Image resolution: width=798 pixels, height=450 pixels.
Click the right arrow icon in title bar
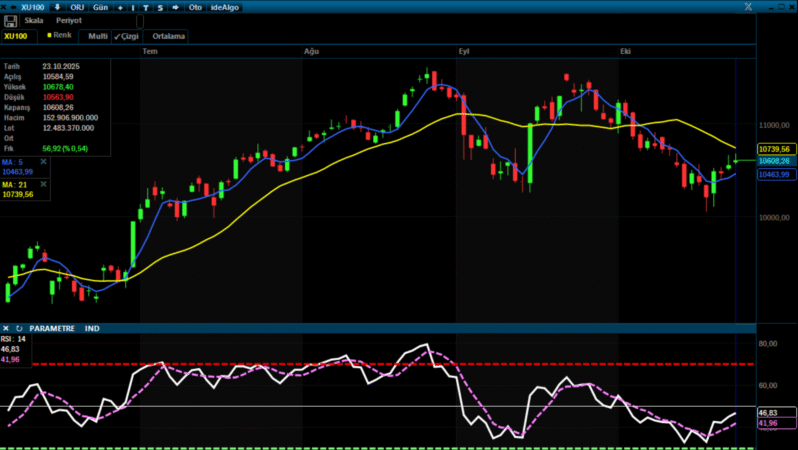click(176, 7)
